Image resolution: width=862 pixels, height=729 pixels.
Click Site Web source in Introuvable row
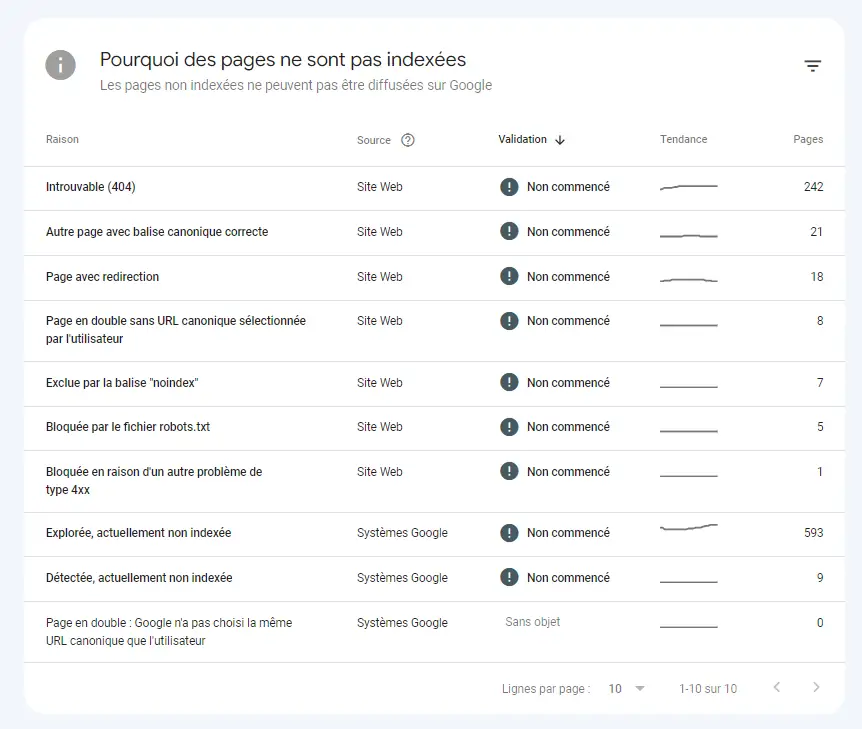(380, 187)
